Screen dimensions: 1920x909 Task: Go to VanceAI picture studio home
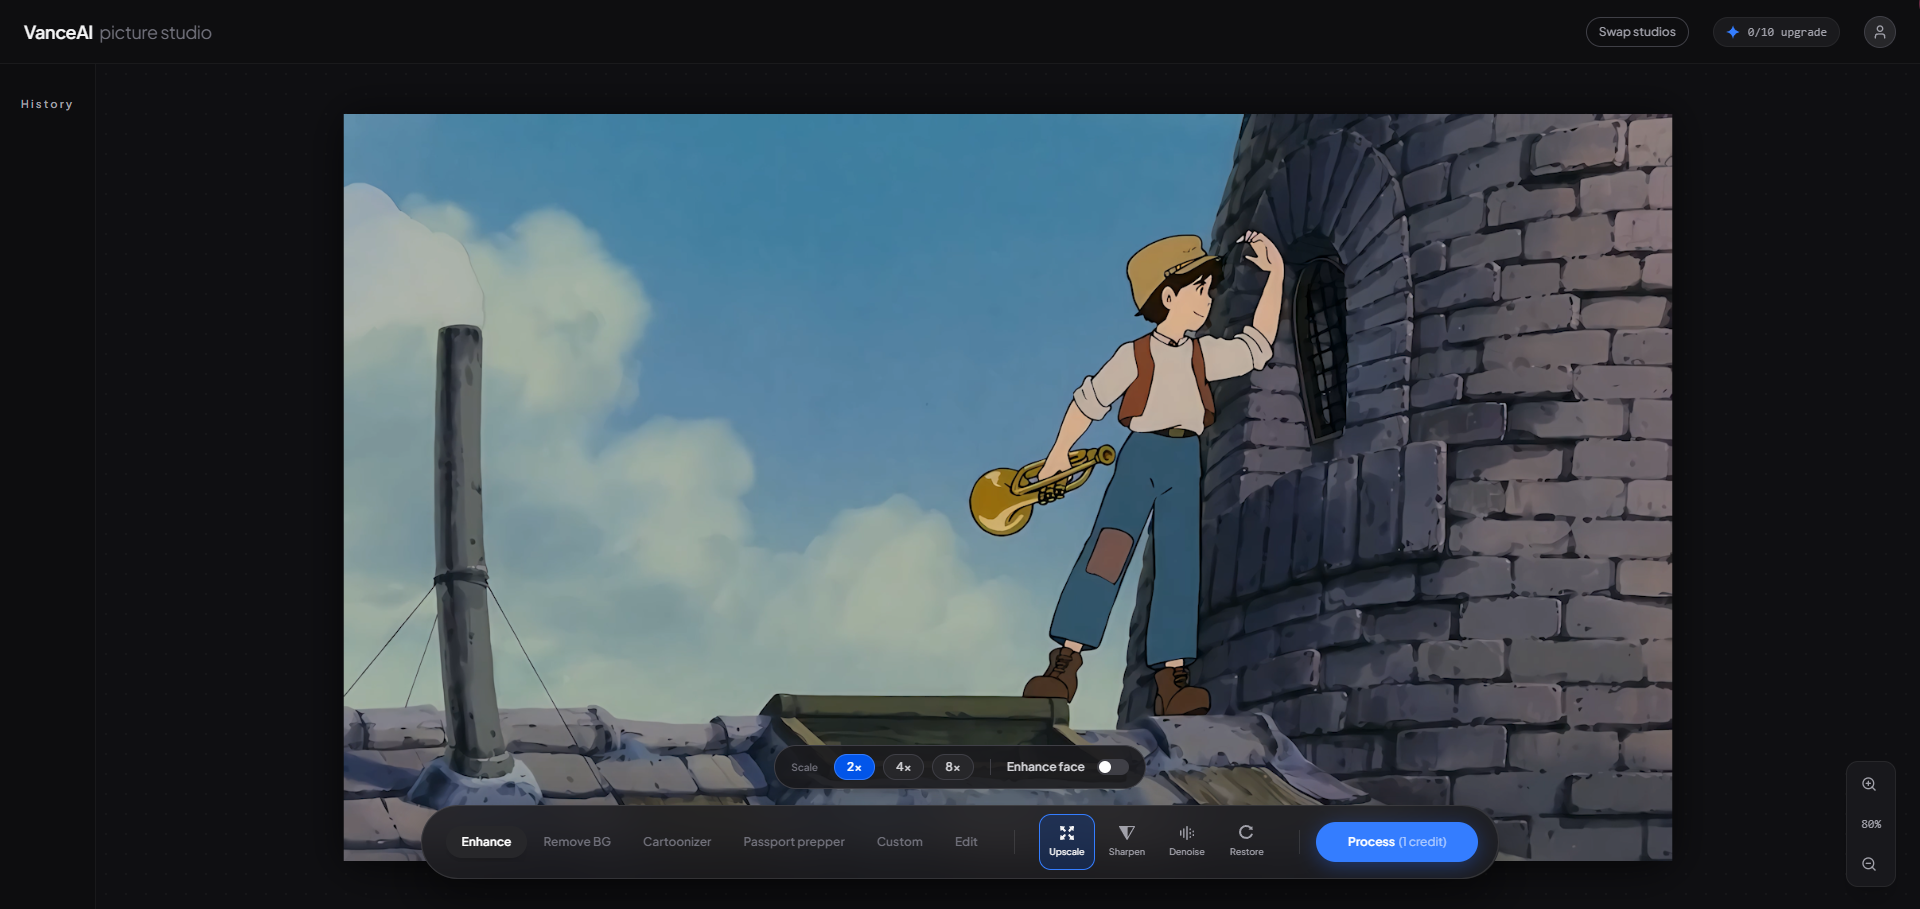click(118, 33)
